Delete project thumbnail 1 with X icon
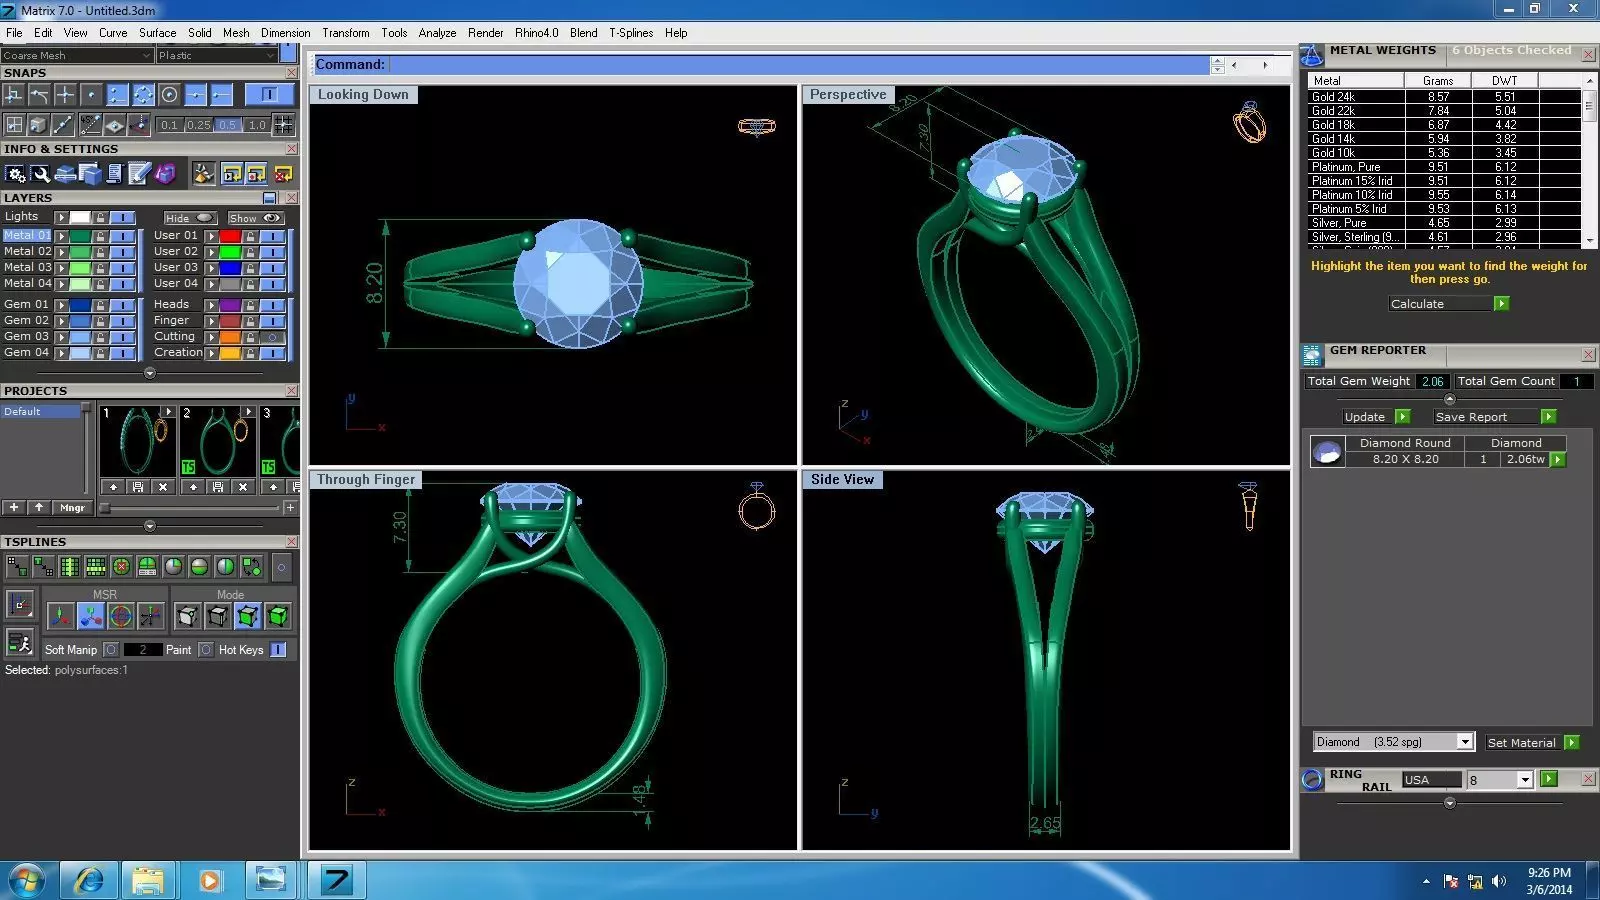This screenshot has width=1600, height=900. [x=163, y=487]
